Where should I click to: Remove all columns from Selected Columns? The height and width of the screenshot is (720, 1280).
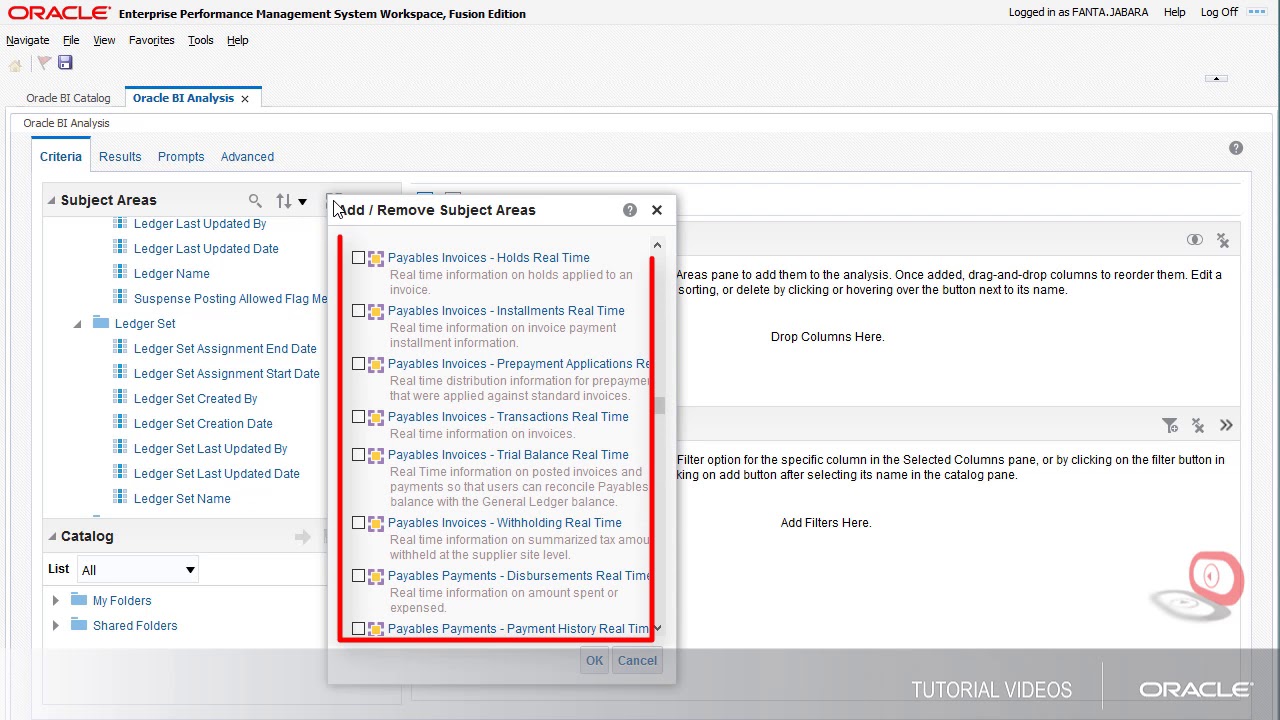1223,240
